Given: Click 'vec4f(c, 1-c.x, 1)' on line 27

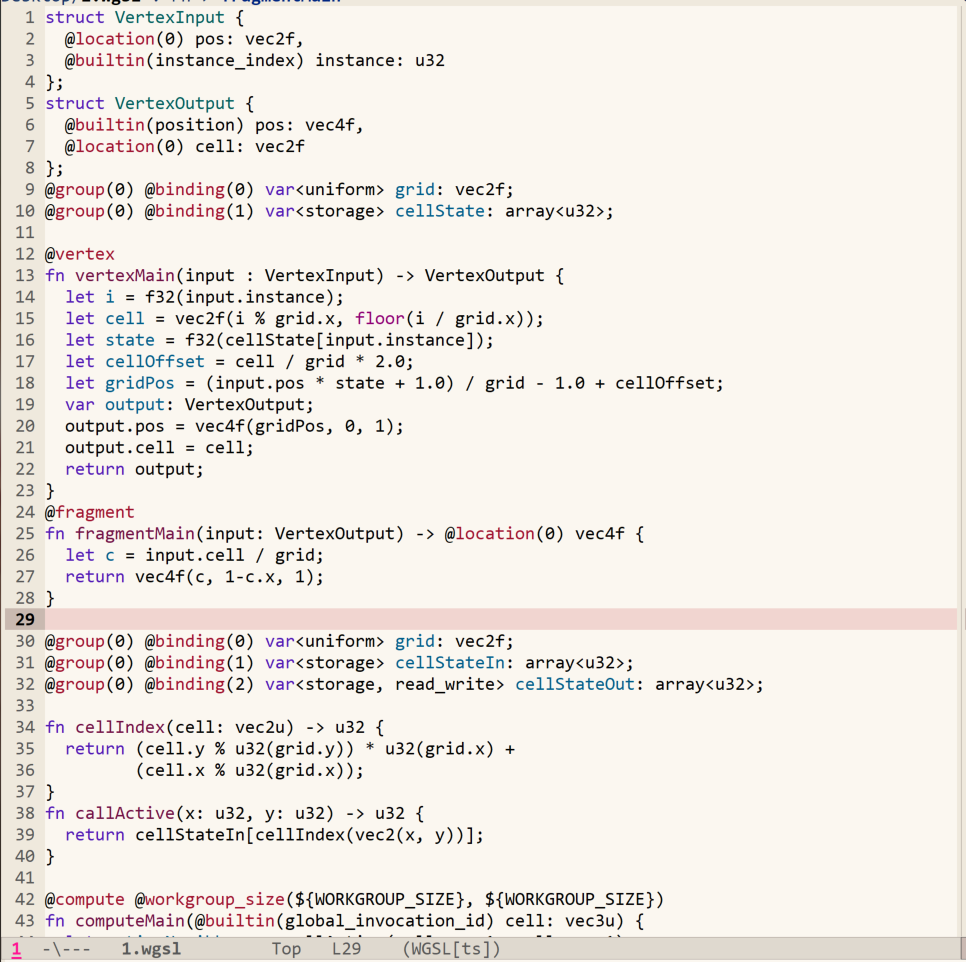Looking at the screenshot, I should coord(224,577).
